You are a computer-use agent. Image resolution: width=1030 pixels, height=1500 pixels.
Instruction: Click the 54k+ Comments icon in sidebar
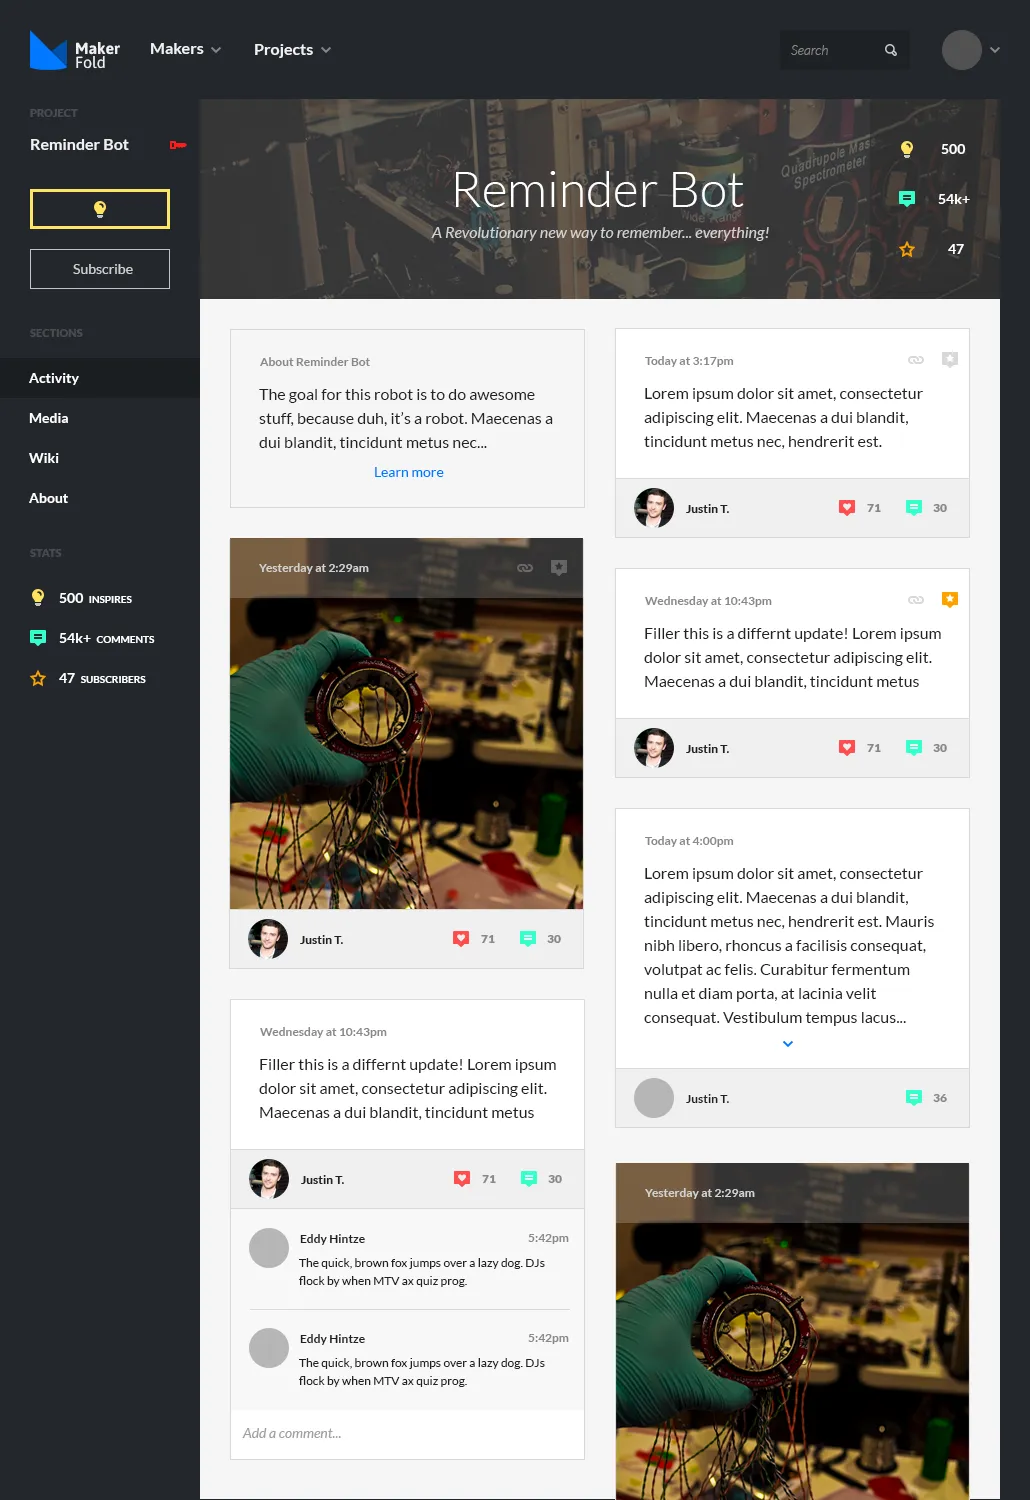point(38,638)
